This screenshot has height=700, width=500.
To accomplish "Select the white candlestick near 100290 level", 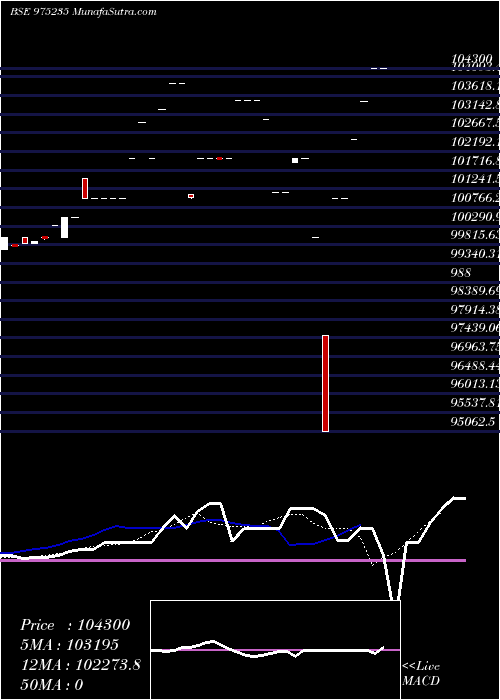I will coord(64,228).
